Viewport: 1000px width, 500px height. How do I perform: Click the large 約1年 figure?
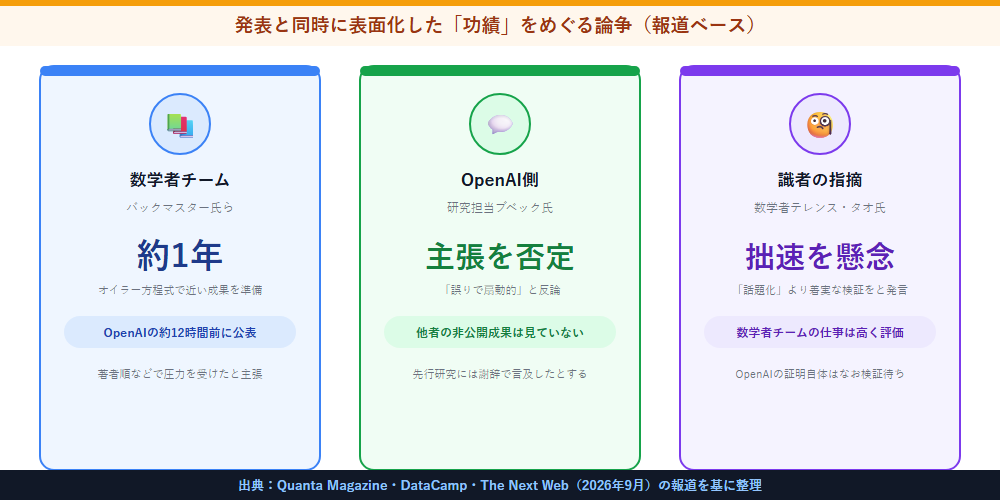180,256
